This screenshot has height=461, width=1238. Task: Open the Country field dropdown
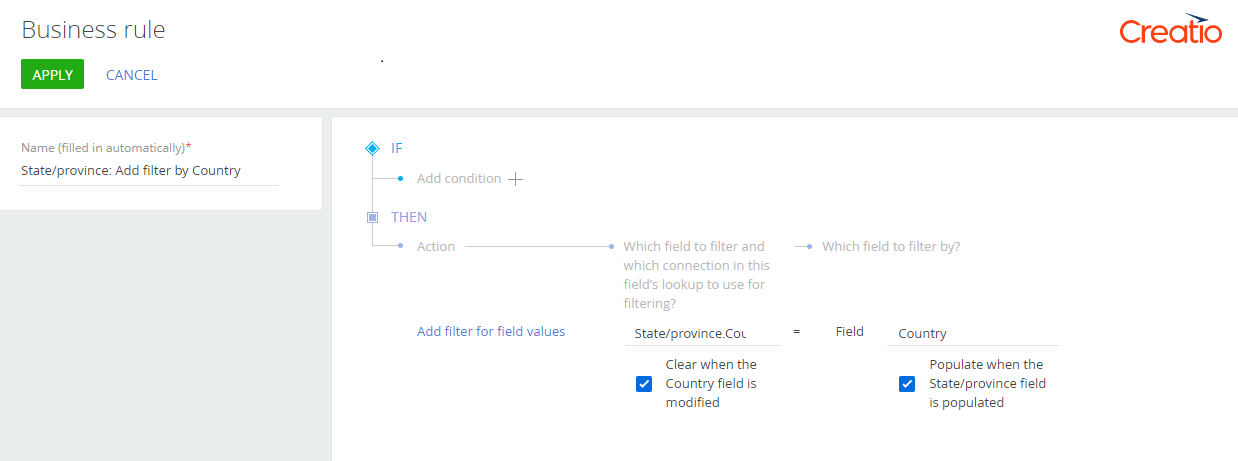[972, 333]
